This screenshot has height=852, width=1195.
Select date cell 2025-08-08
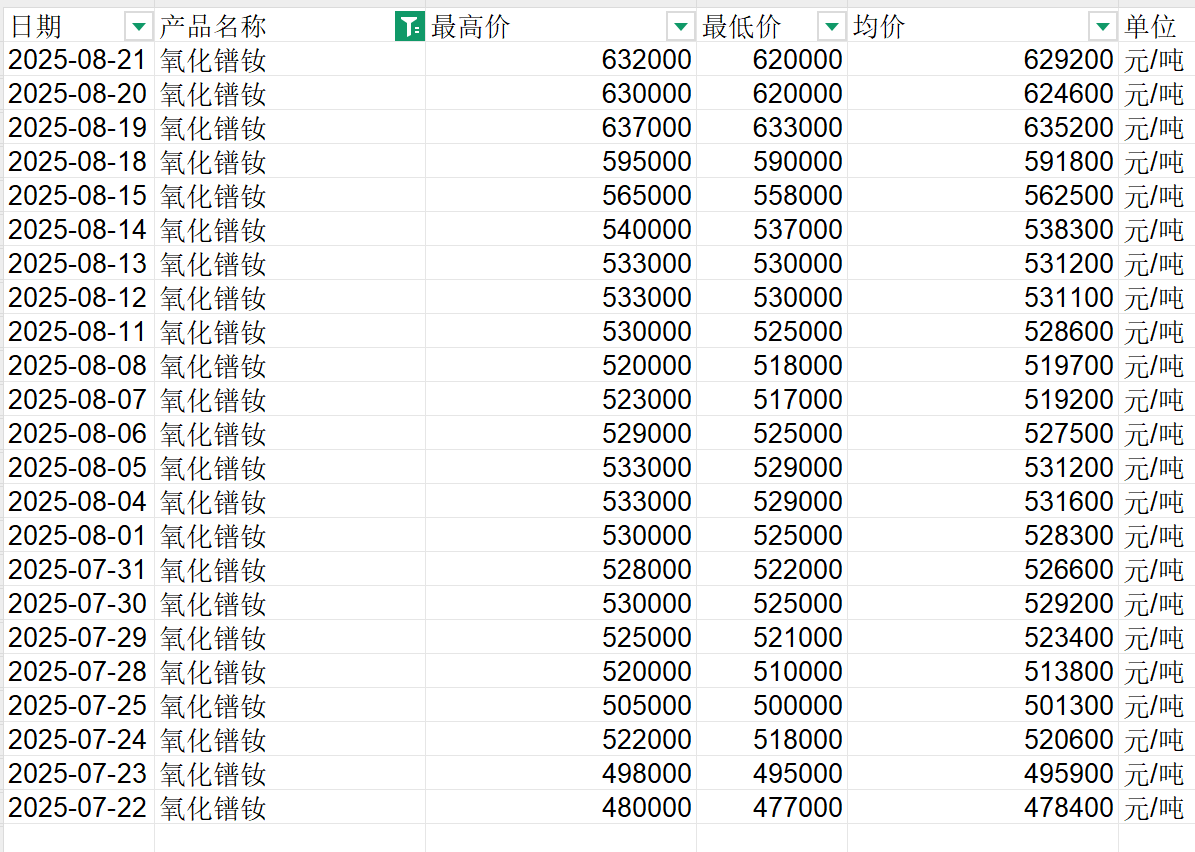pos(78,365)
